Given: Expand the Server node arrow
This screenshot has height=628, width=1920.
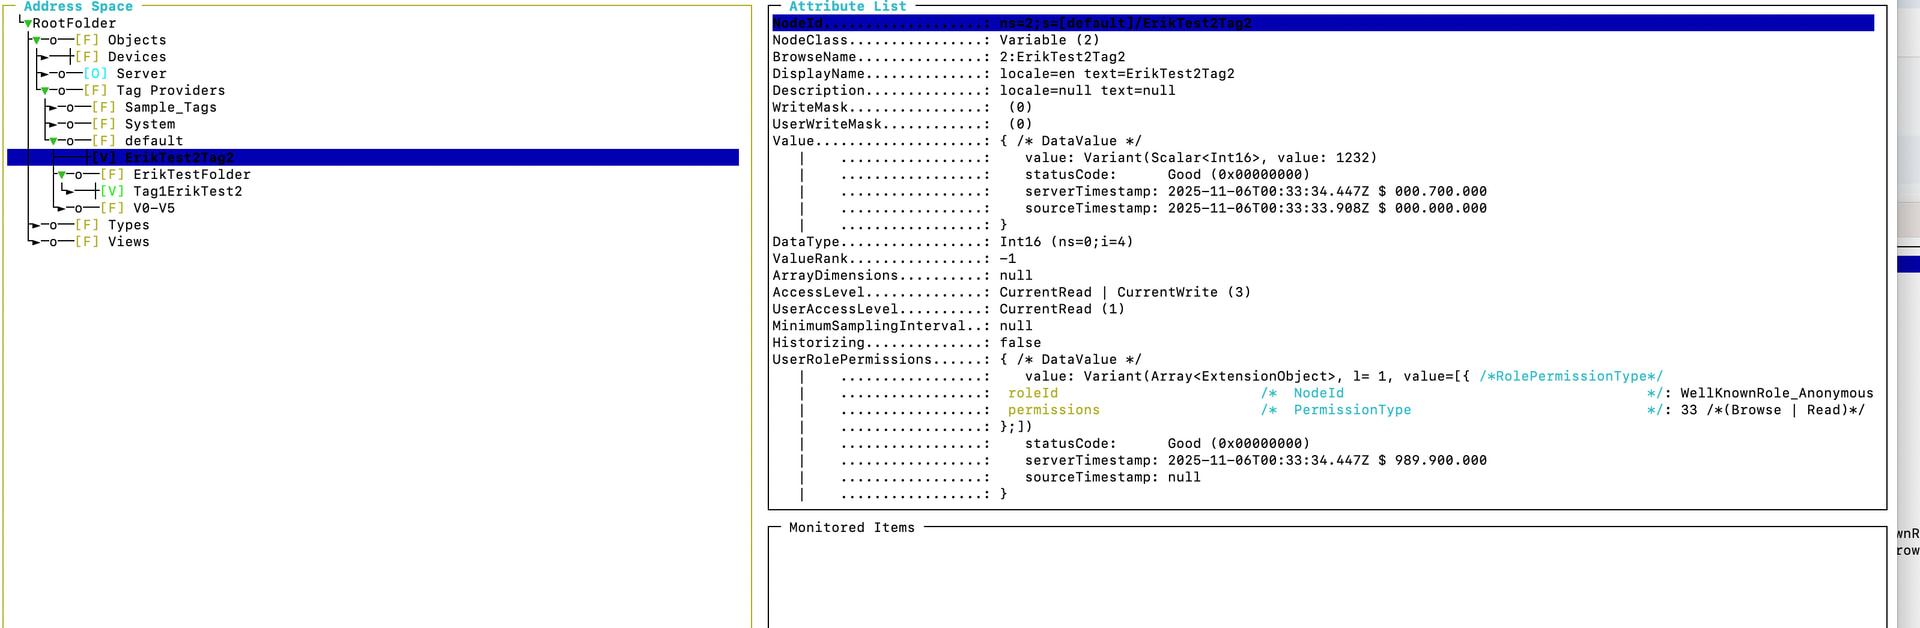Looking at the screenshot, I should pyautogui.click(x=43, y=74).
